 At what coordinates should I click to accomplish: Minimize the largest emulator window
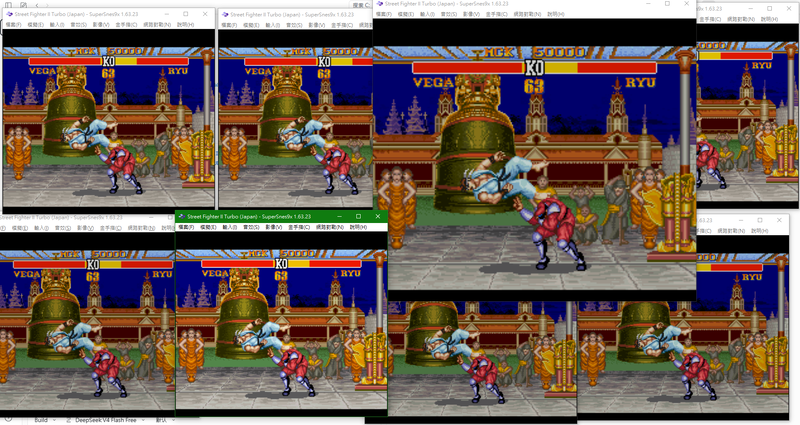pos(648,4)
